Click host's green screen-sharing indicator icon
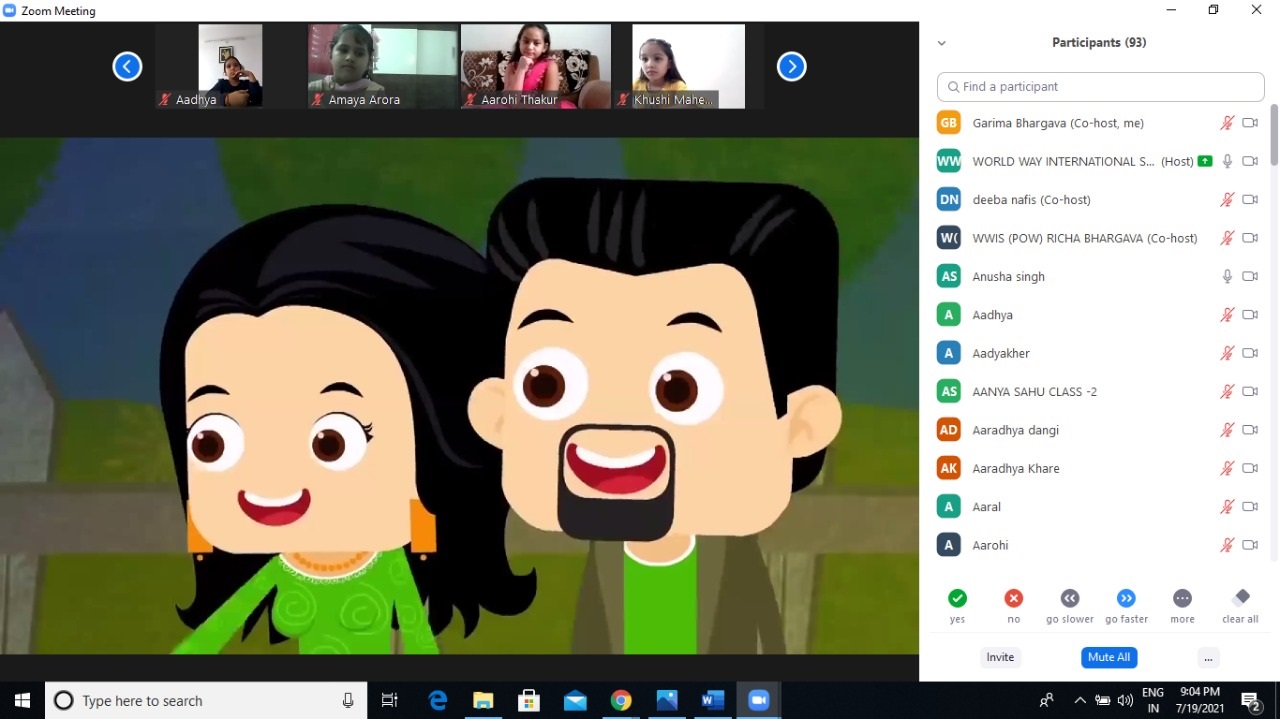1280x719 pixels. [x=1205, y=161]
